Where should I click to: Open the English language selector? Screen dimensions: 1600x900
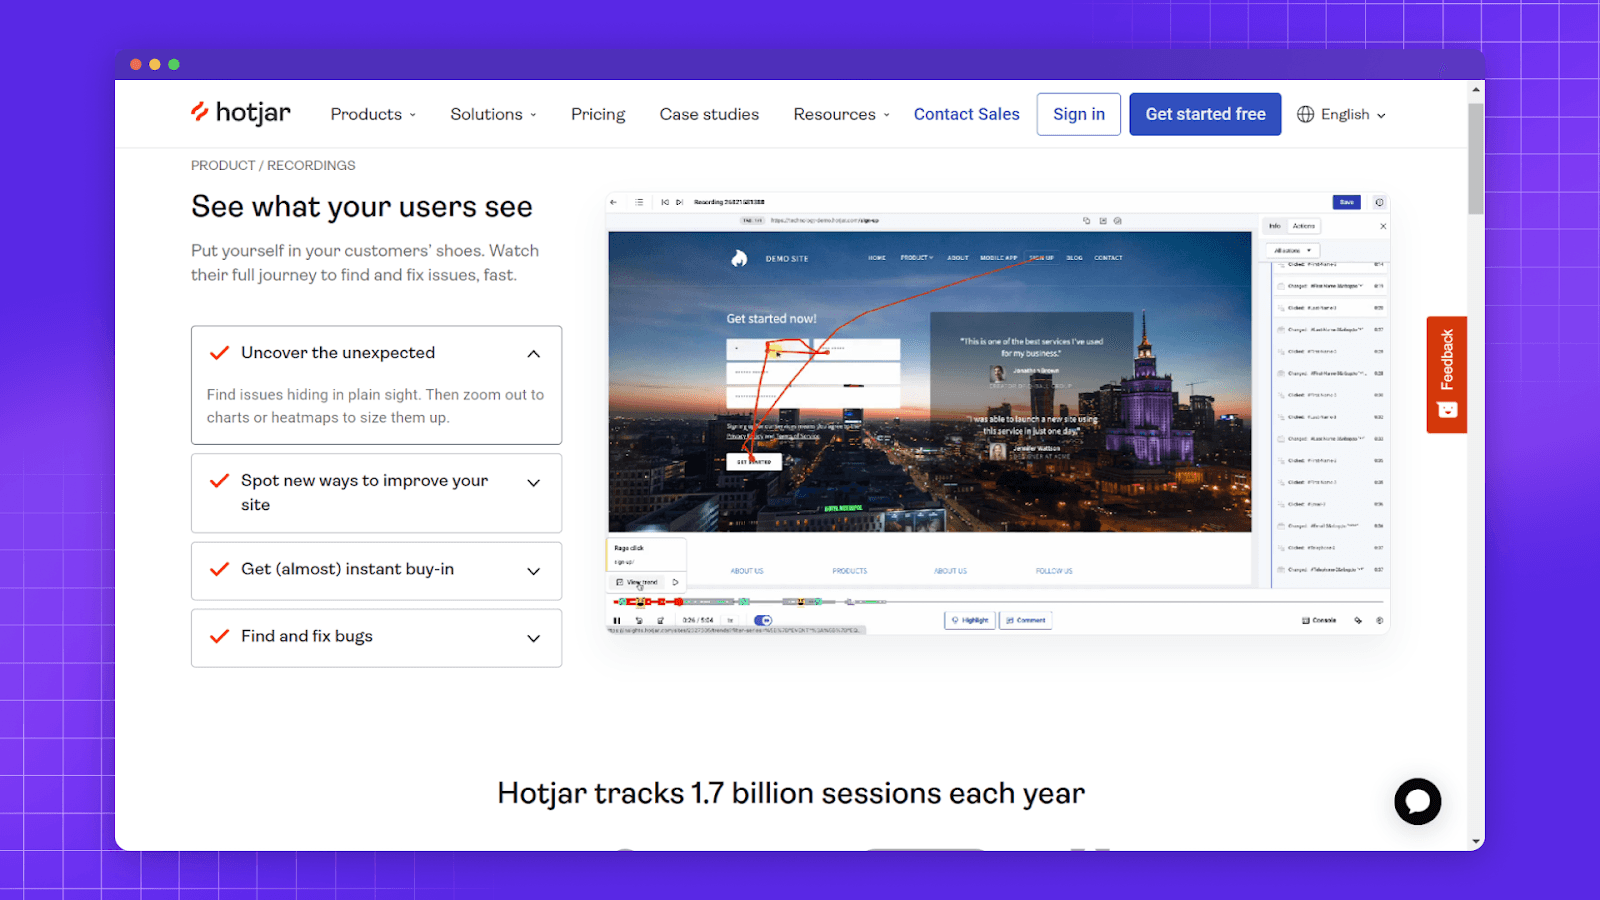pos(1341,115)
